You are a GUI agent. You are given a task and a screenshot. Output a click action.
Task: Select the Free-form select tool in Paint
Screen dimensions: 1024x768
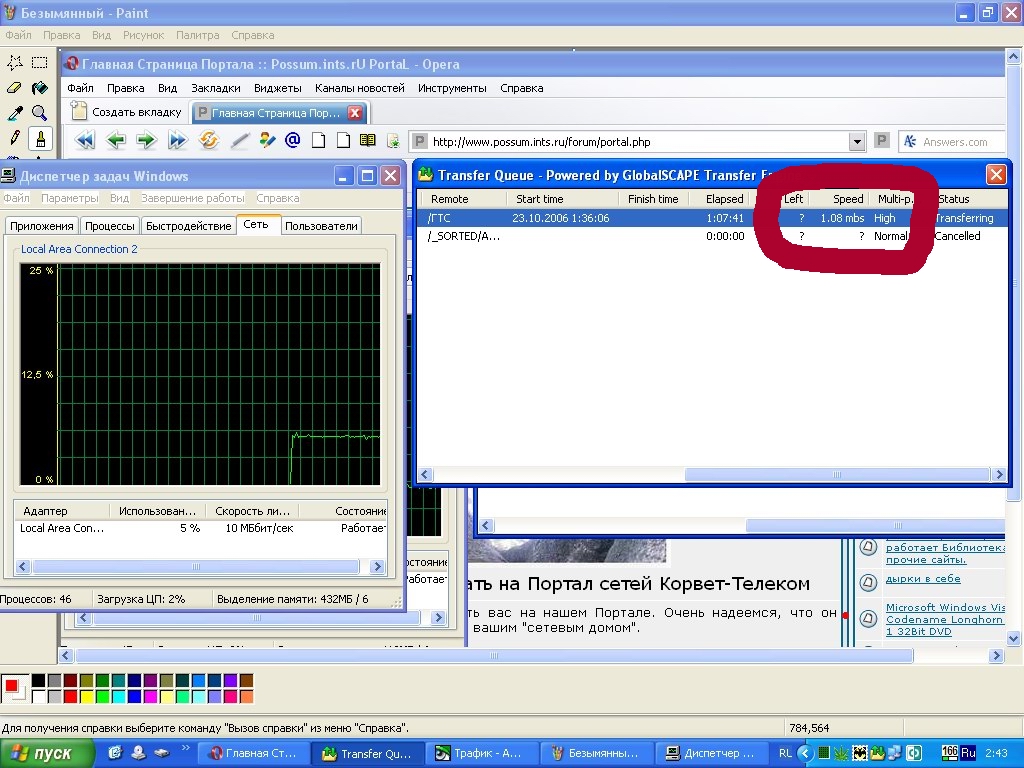(x=15, y=62)
